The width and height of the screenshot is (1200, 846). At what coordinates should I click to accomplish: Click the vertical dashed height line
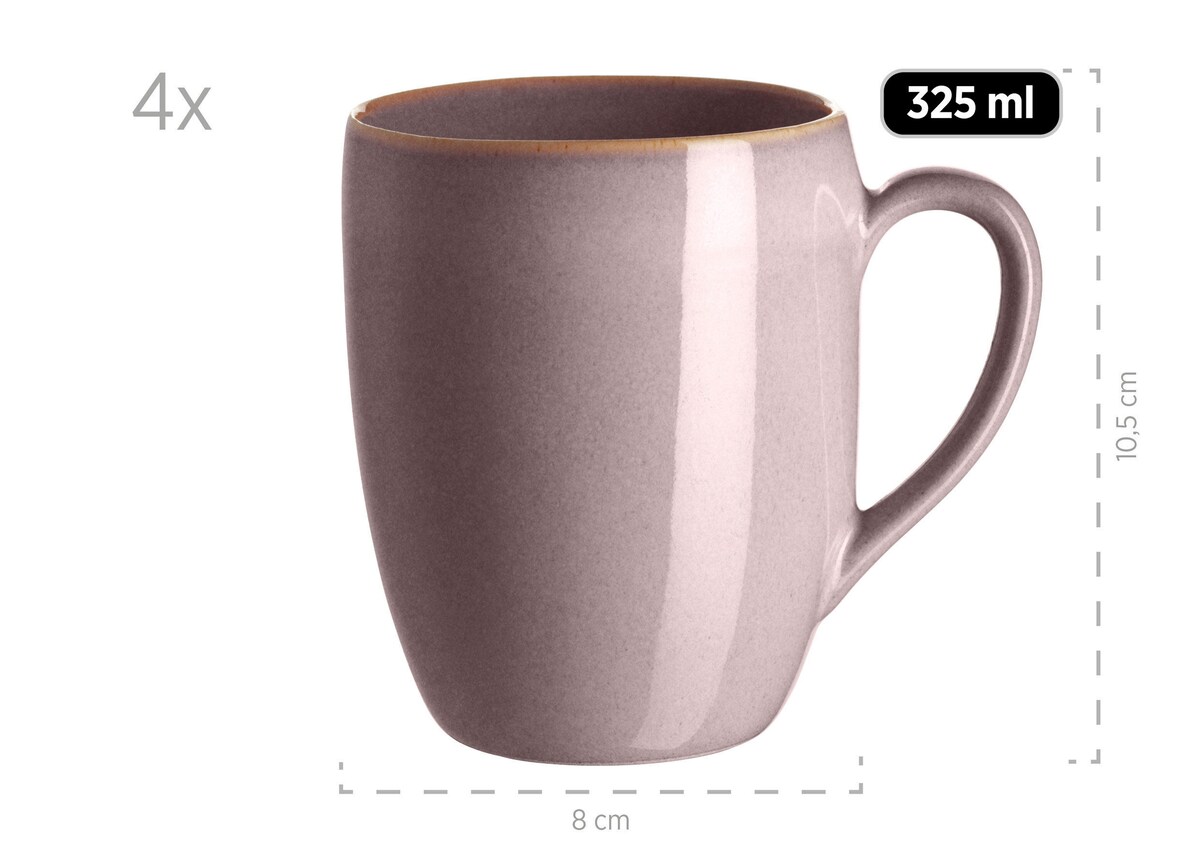[1097, 415]
